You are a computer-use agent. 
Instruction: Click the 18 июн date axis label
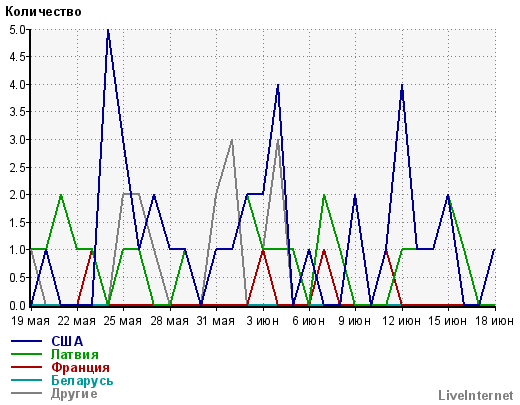(x=494, y=321)
